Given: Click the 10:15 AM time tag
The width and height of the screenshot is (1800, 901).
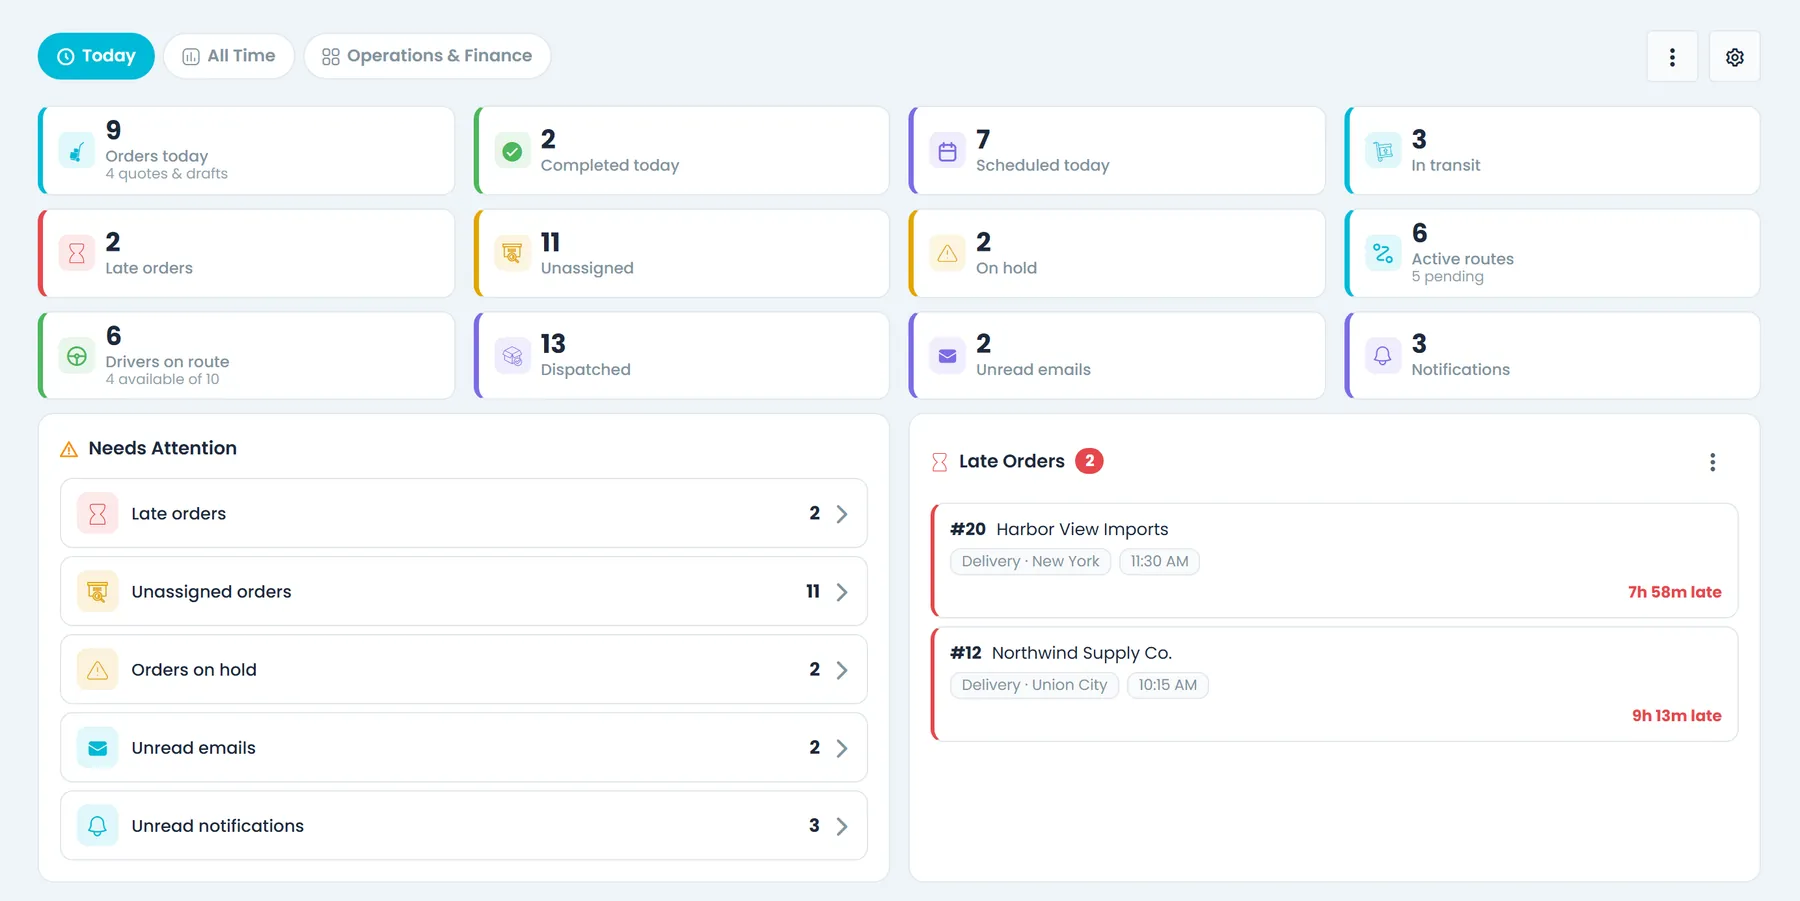Looking at the screenshot, I should click(x=1168, y=685).
